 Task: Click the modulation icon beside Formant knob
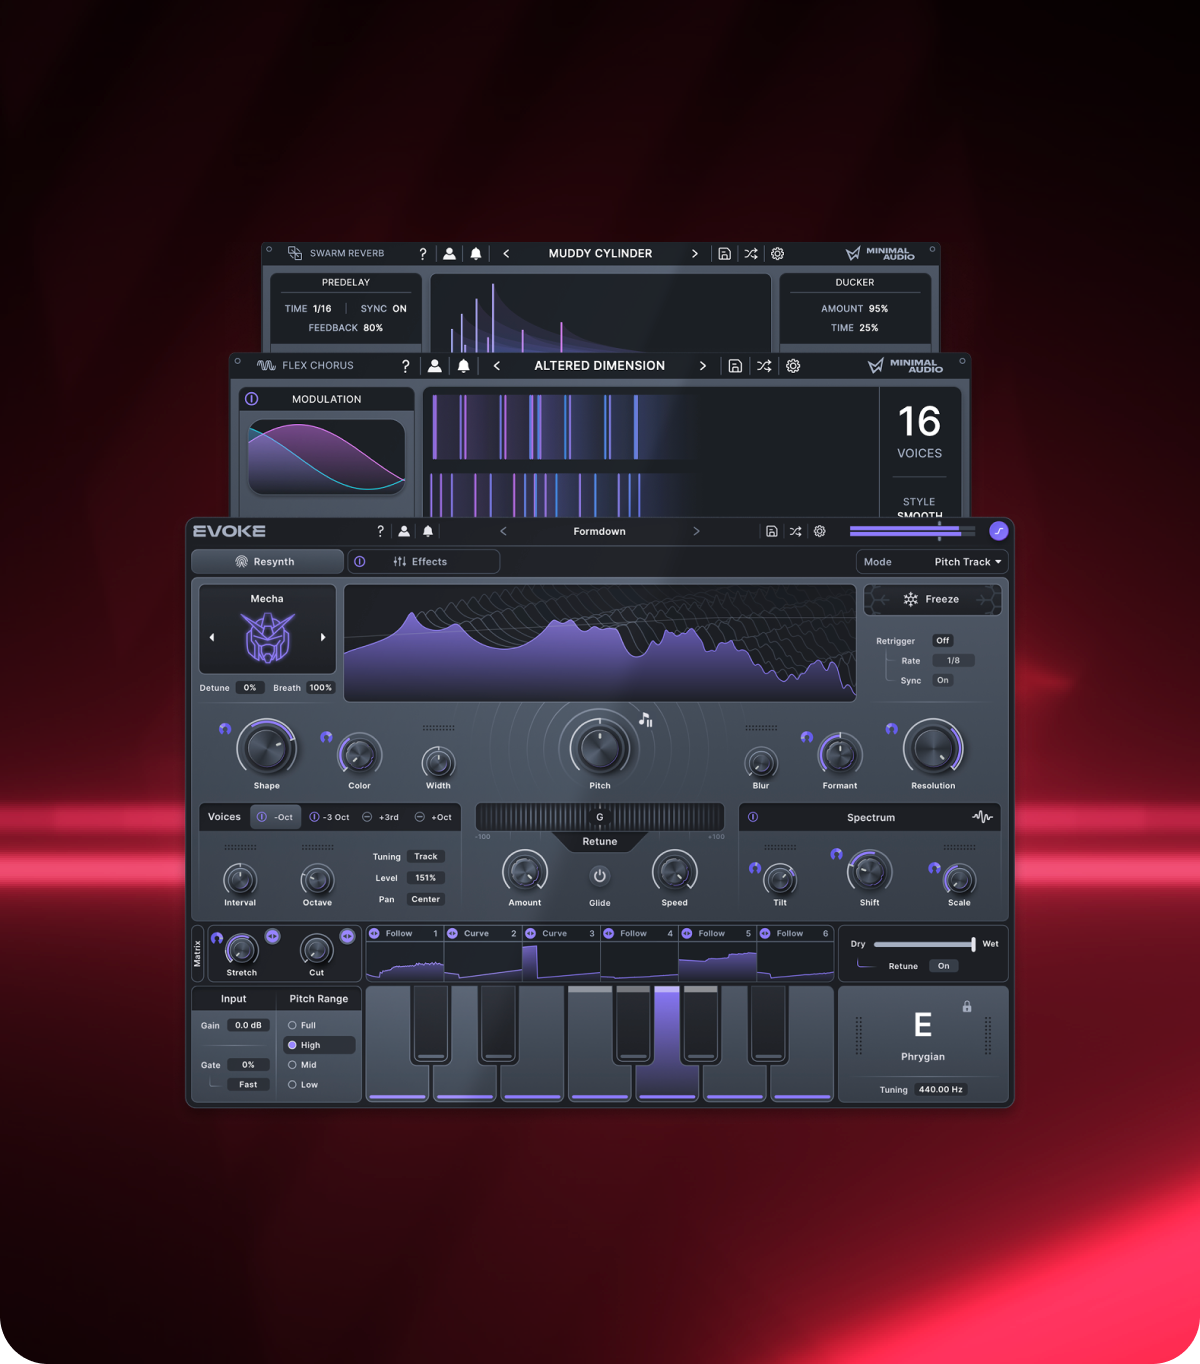pos(806,737)
